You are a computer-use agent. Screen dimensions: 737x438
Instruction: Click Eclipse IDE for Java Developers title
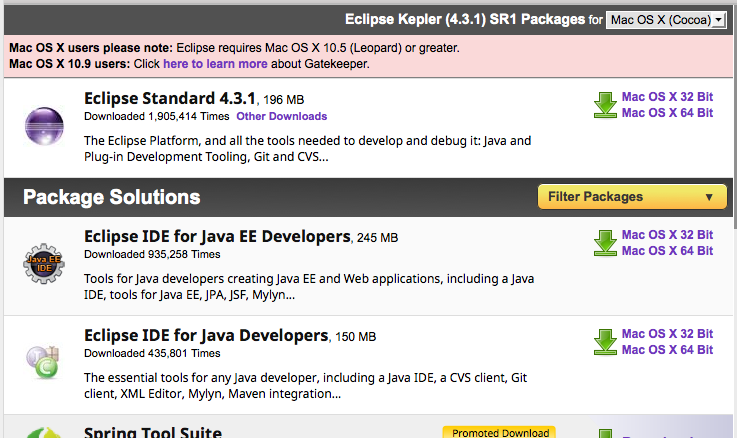(x=206, y=336)
